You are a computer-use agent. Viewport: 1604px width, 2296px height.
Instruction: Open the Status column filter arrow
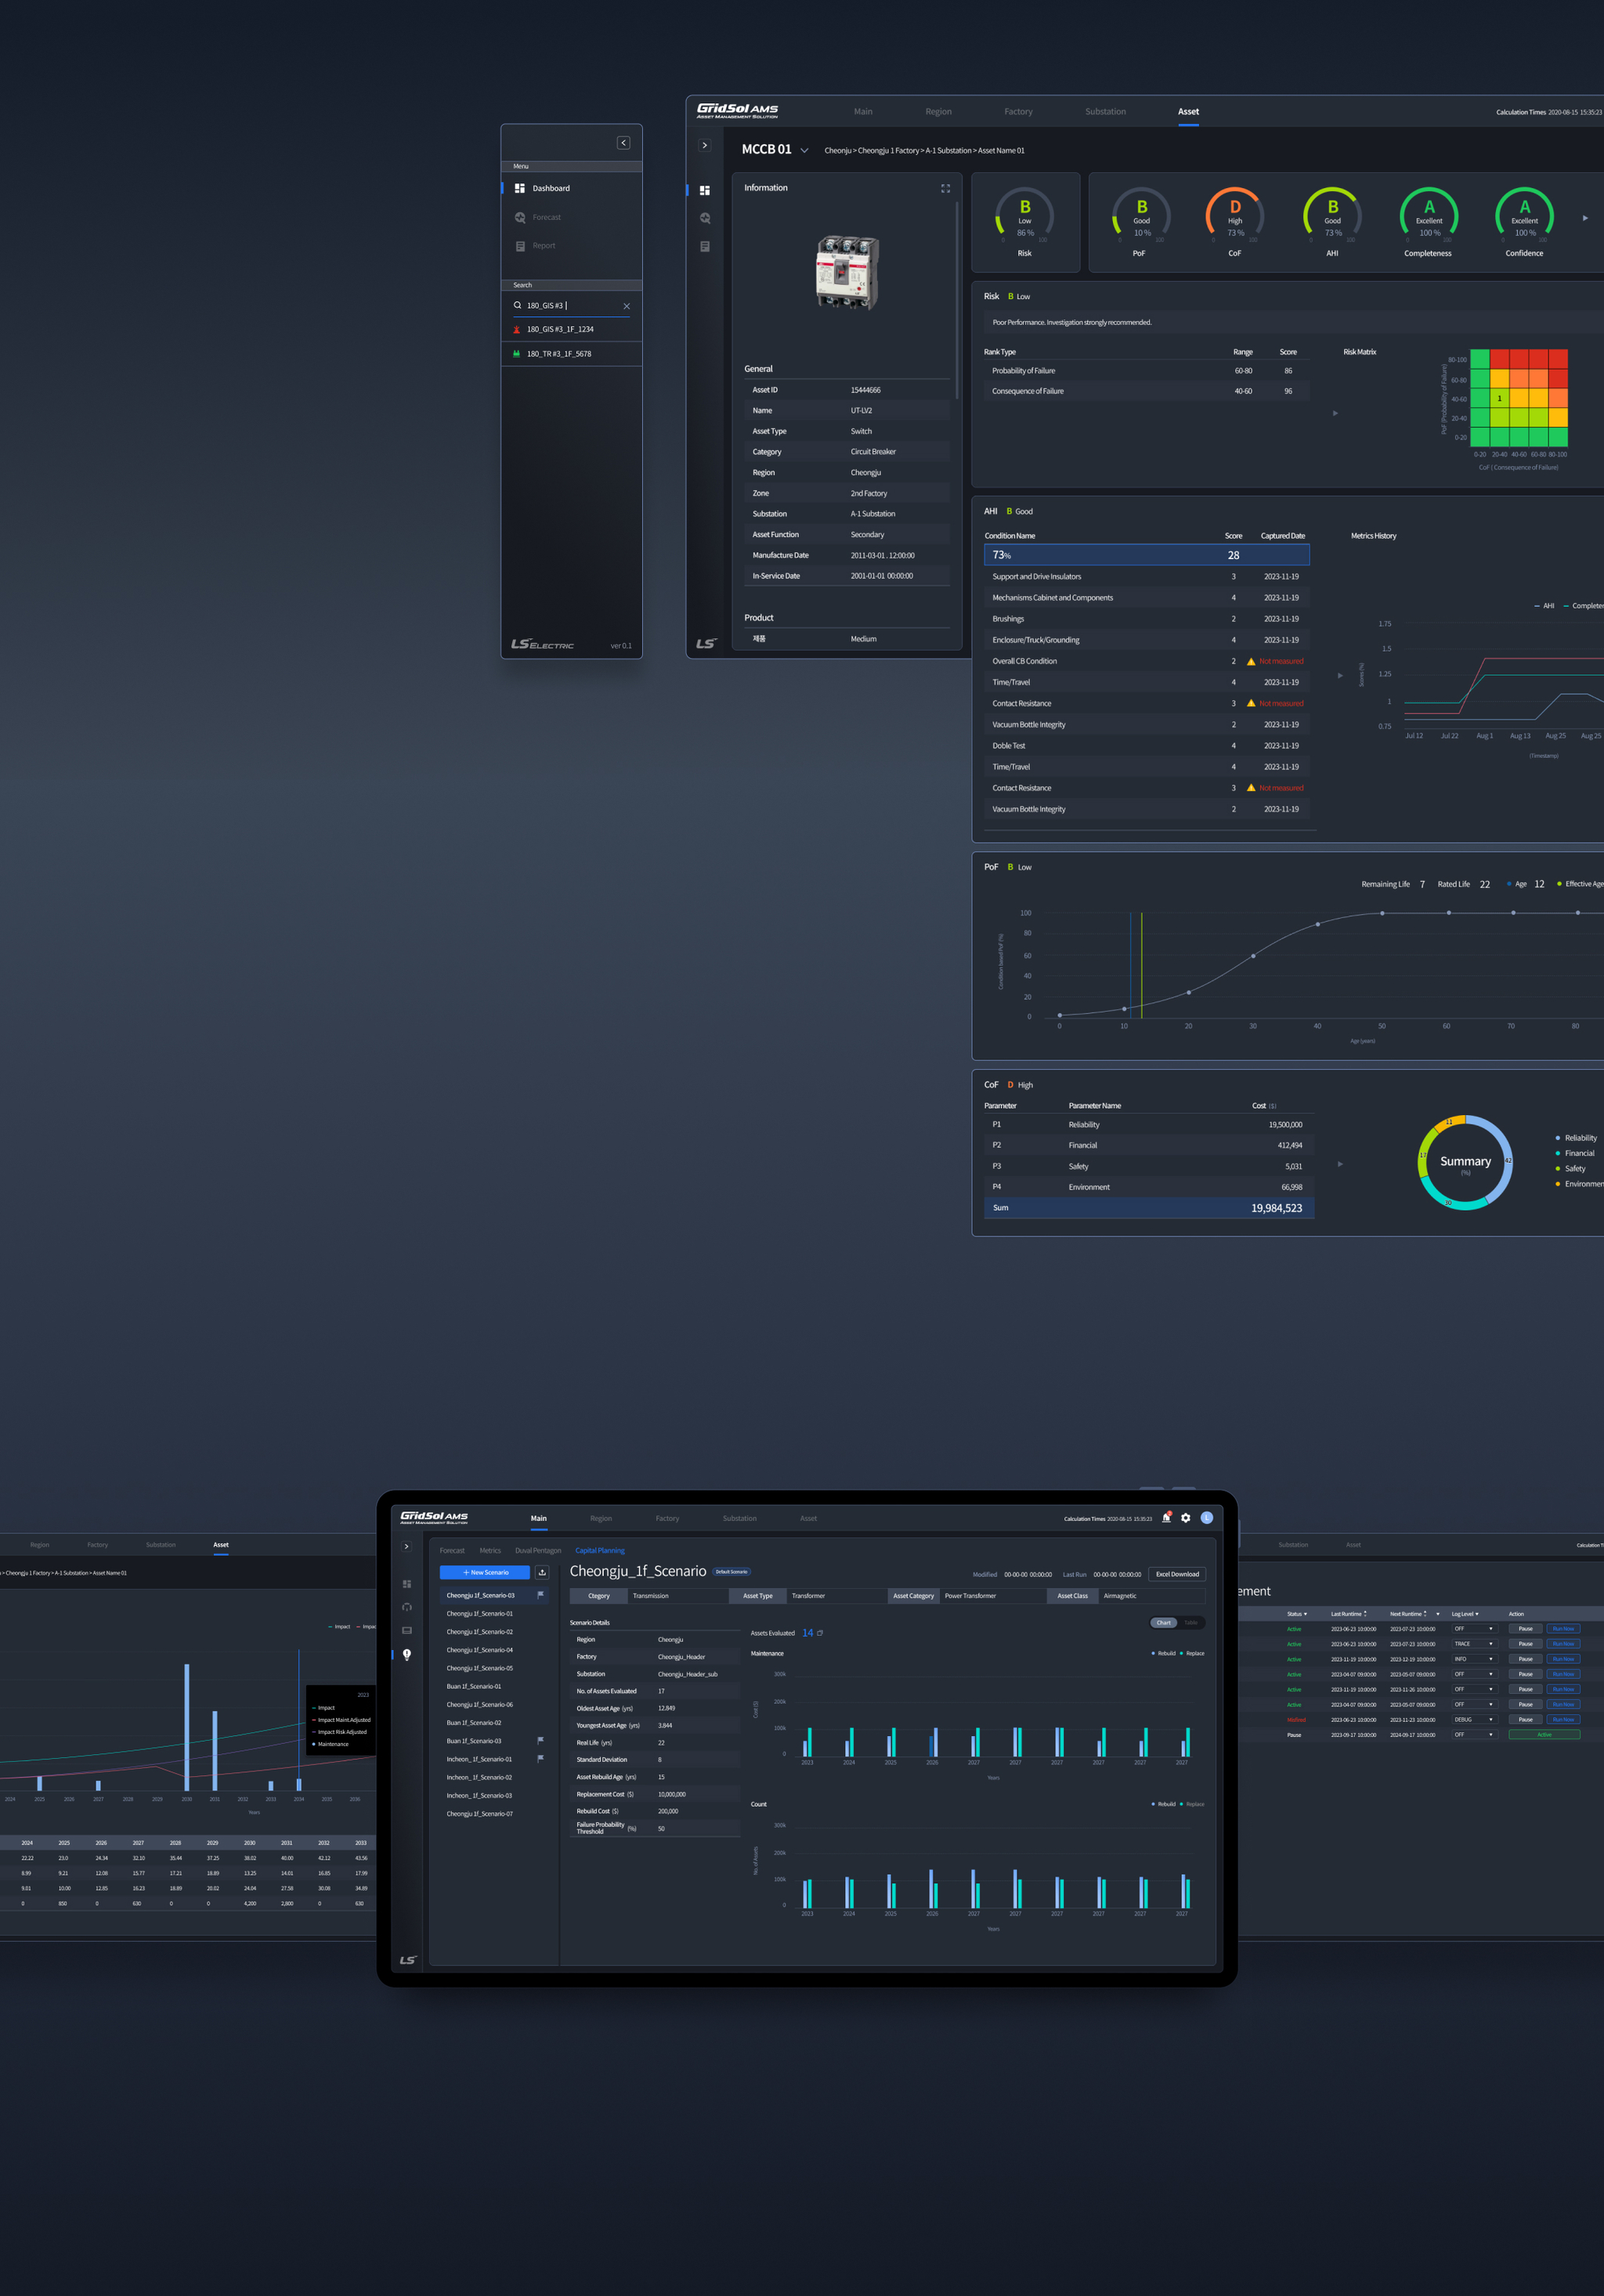[x=1305, y=1614]
